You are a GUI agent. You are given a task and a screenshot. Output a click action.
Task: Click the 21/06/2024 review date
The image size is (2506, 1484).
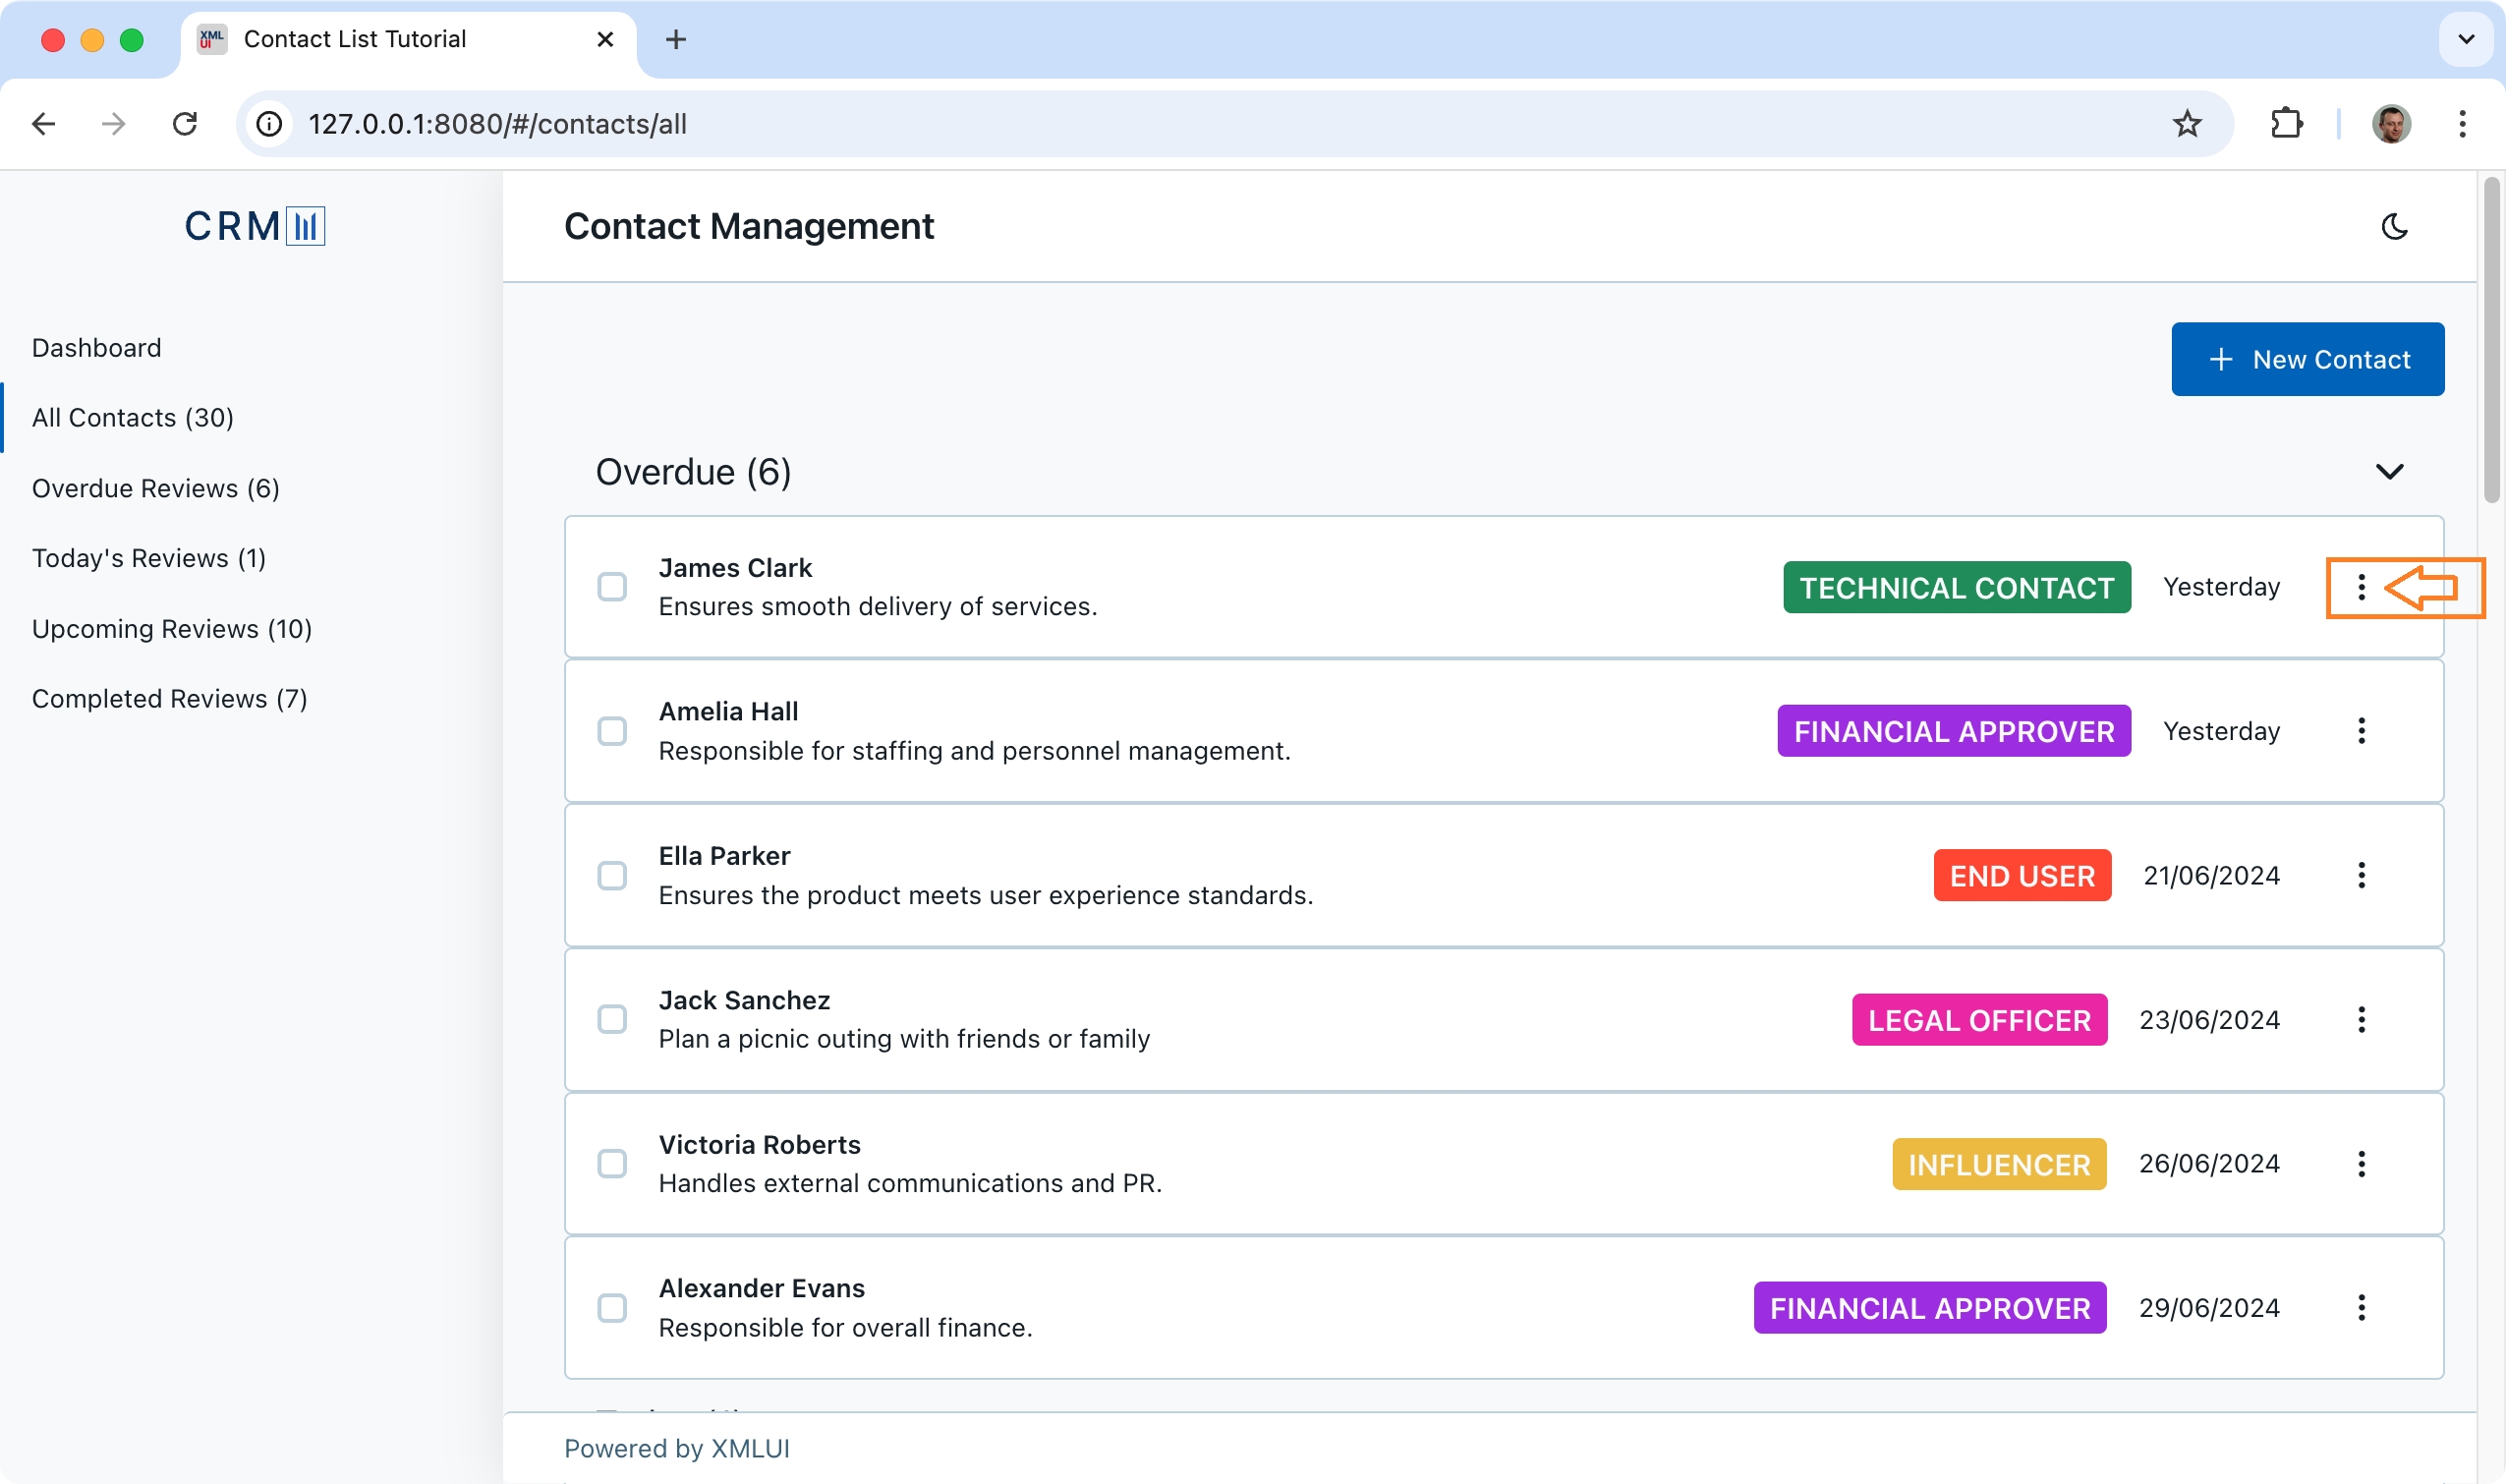coord(2211,876)
